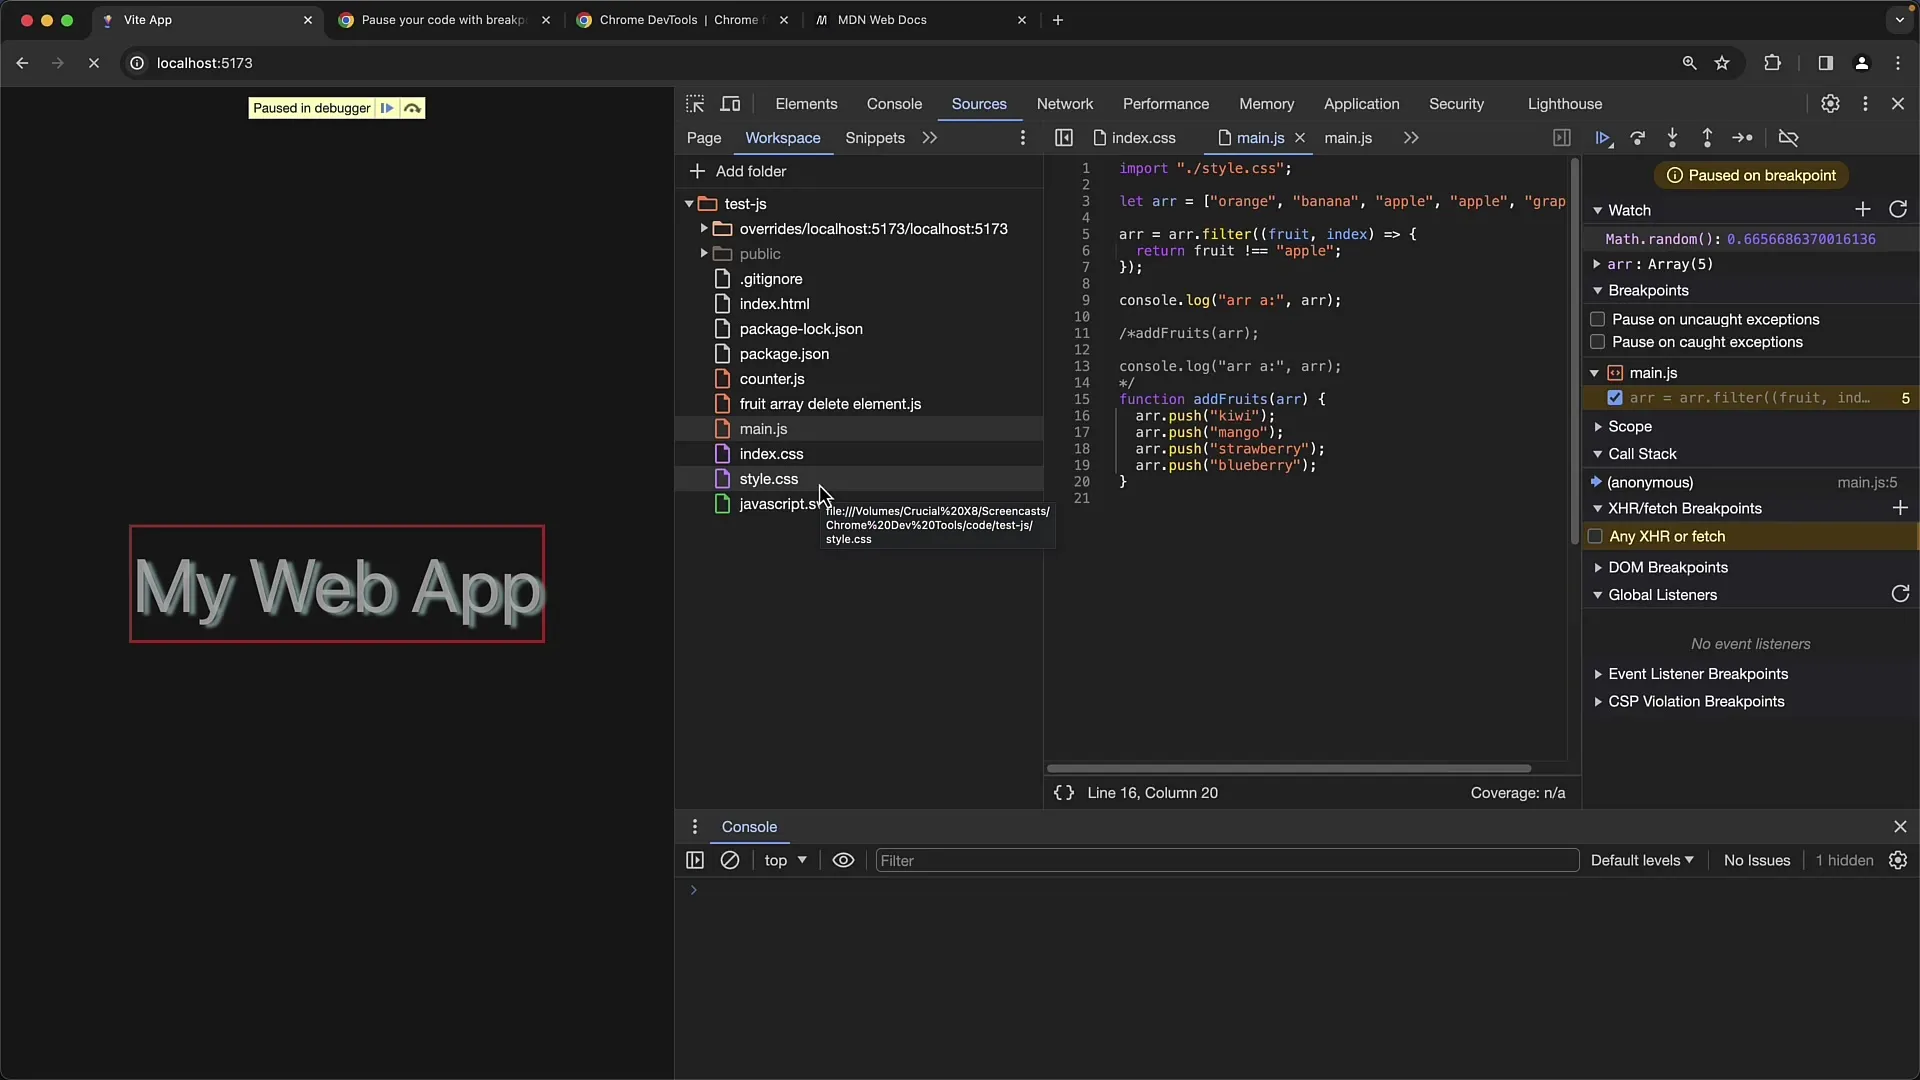Show the console sidebar
Screen dimensions: 1920x1080
coord(695,861)
